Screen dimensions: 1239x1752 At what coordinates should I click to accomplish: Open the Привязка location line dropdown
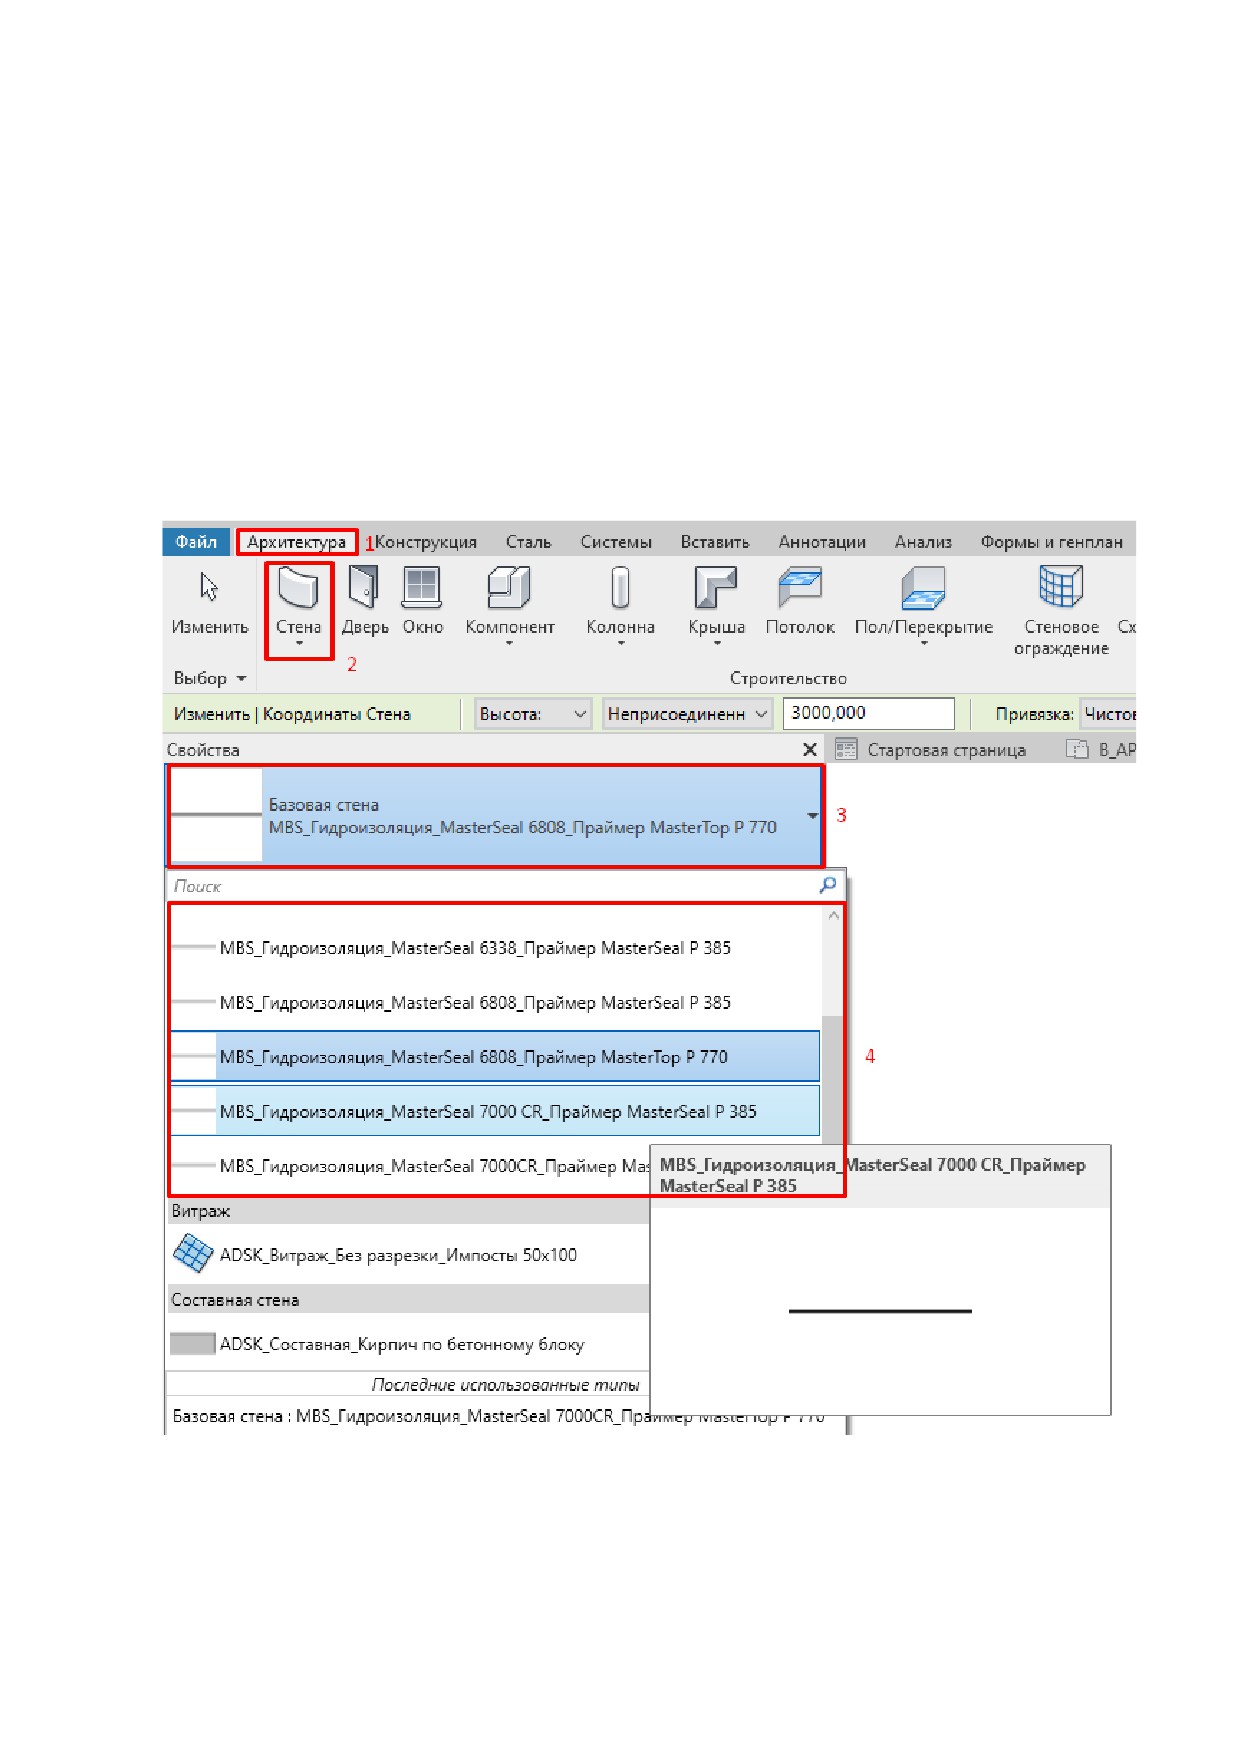[x=1108, y=714]
